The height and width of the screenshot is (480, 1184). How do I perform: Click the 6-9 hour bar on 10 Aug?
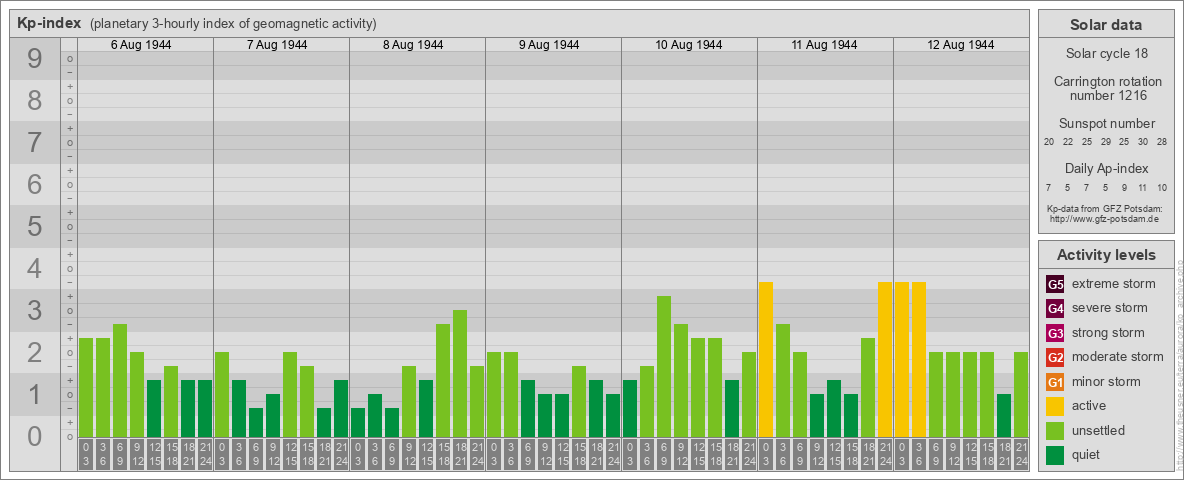click(x=664, y=367)
